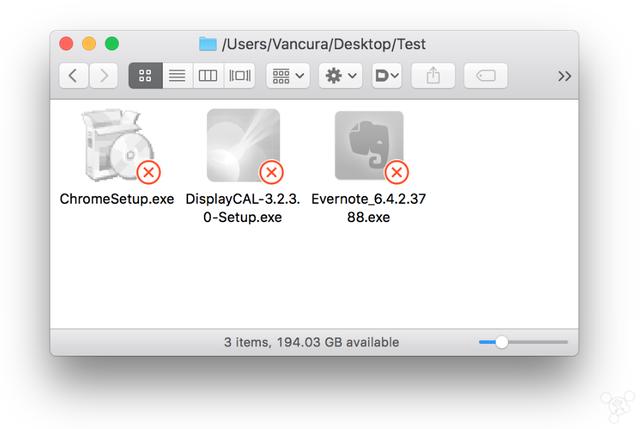Switch to cover flow view
The width and height of the screenshot is (640, 429).
click(x=240, y=76)
